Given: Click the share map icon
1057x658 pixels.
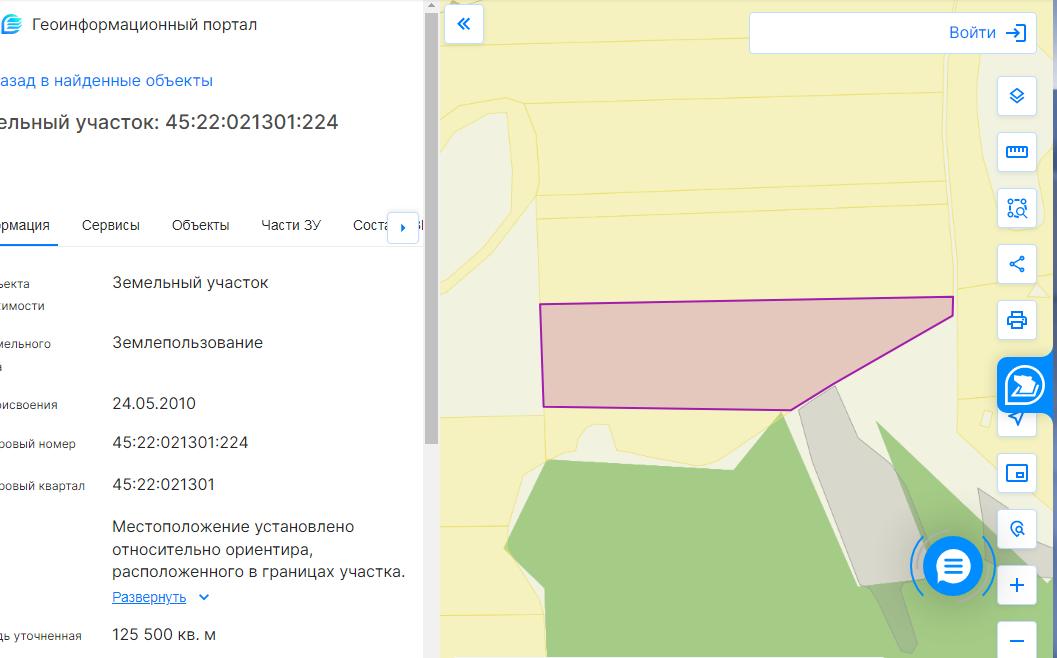Looking at the screenshot, I should pos(1017,264).
